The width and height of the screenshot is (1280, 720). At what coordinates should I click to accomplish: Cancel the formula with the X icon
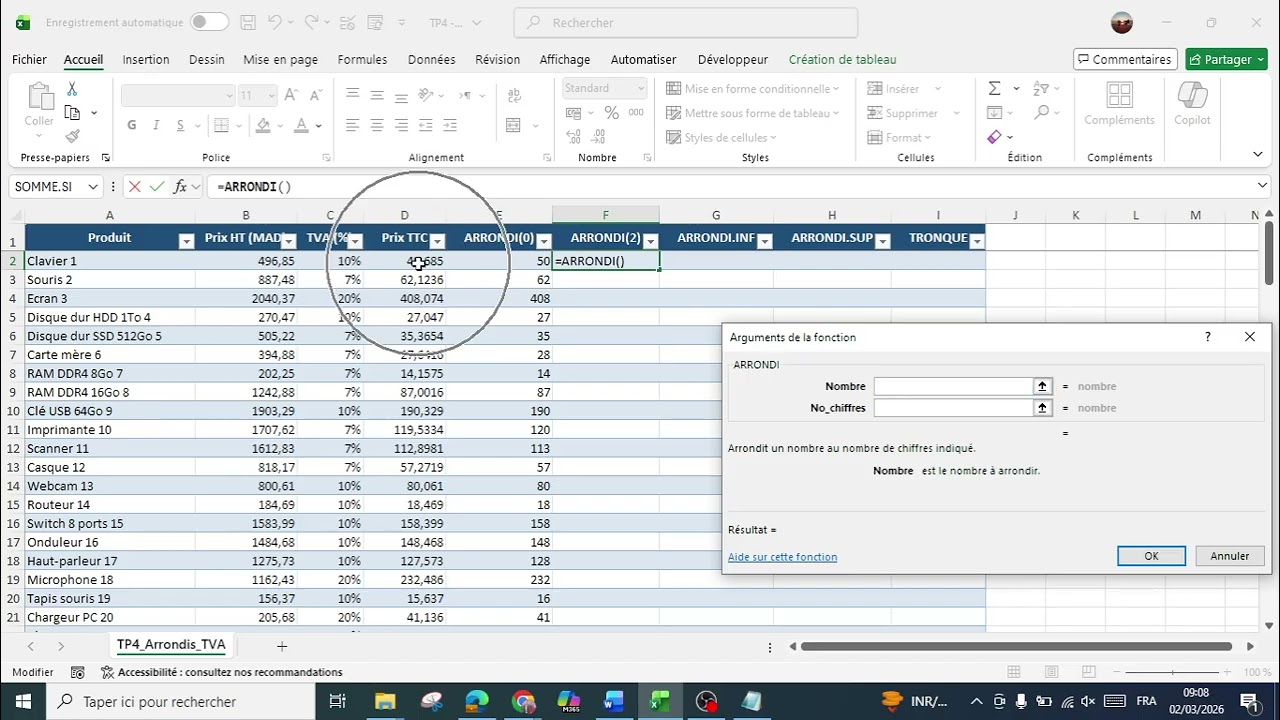click(x=135, y=186)
